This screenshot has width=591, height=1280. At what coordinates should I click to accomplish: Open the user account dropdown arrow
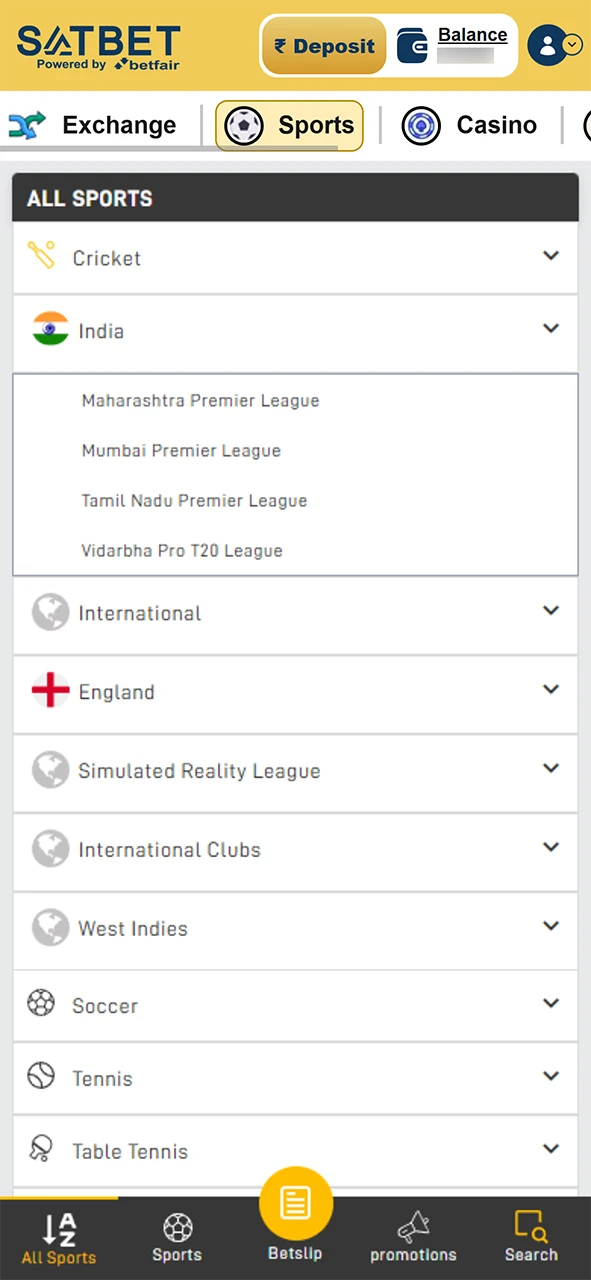pos(572,45)
